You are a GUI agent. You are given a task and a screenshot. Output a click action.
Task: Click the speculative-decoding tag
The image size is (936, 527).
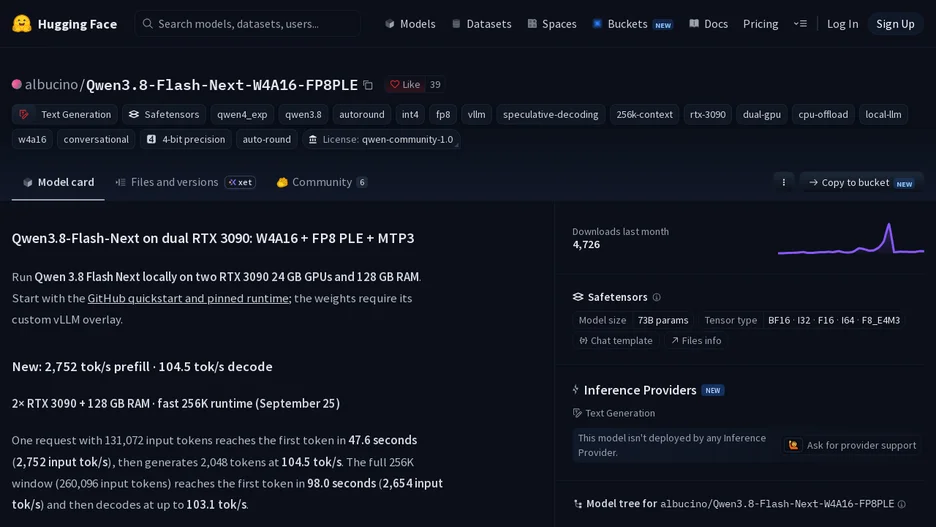[550, 114]
